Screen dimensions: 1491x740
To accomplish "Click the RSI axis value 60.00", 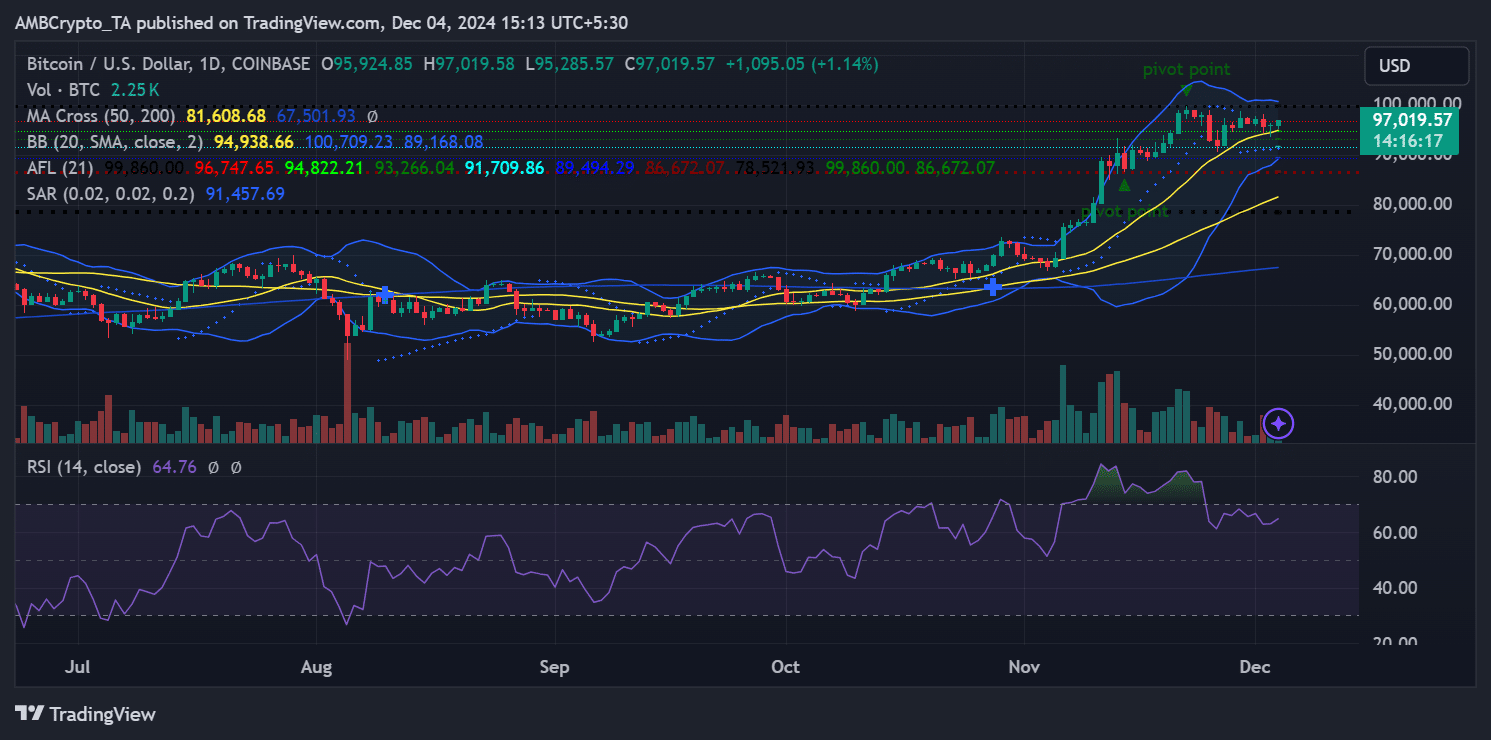I will pos(1394,533).
